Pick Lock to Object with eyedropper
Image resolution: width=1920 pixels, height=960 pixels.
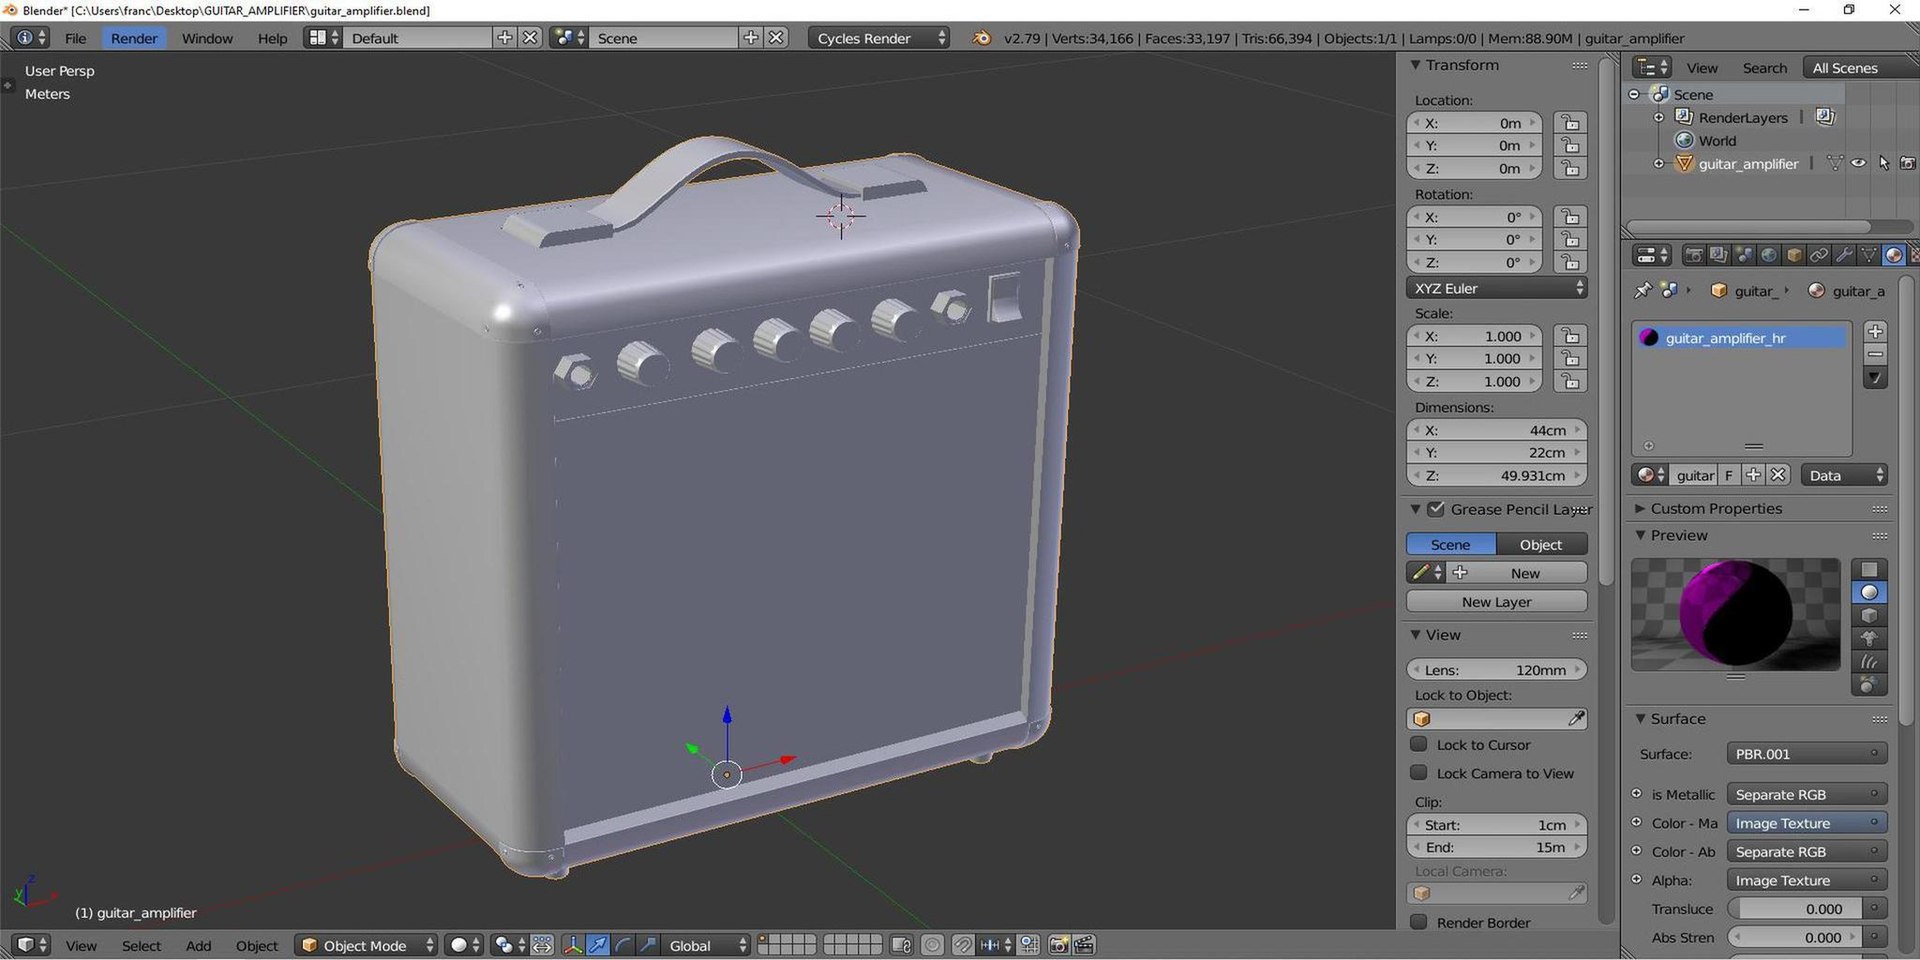[x=1576, y=719]
